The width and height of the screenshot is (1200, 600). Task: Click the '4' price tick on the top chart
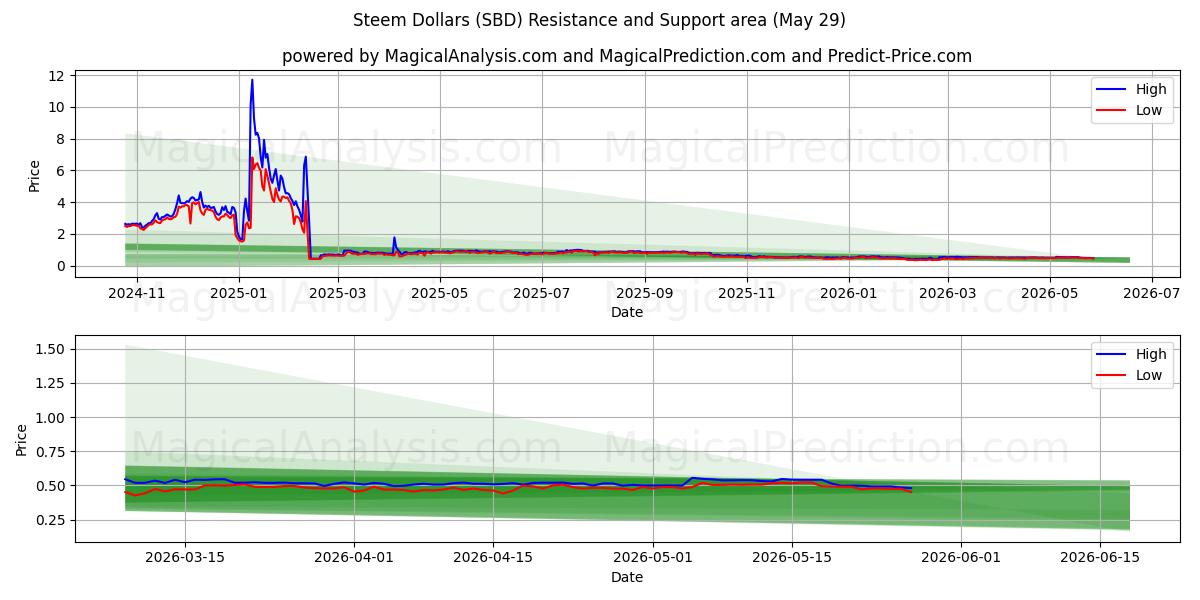(x=61, y=202)
